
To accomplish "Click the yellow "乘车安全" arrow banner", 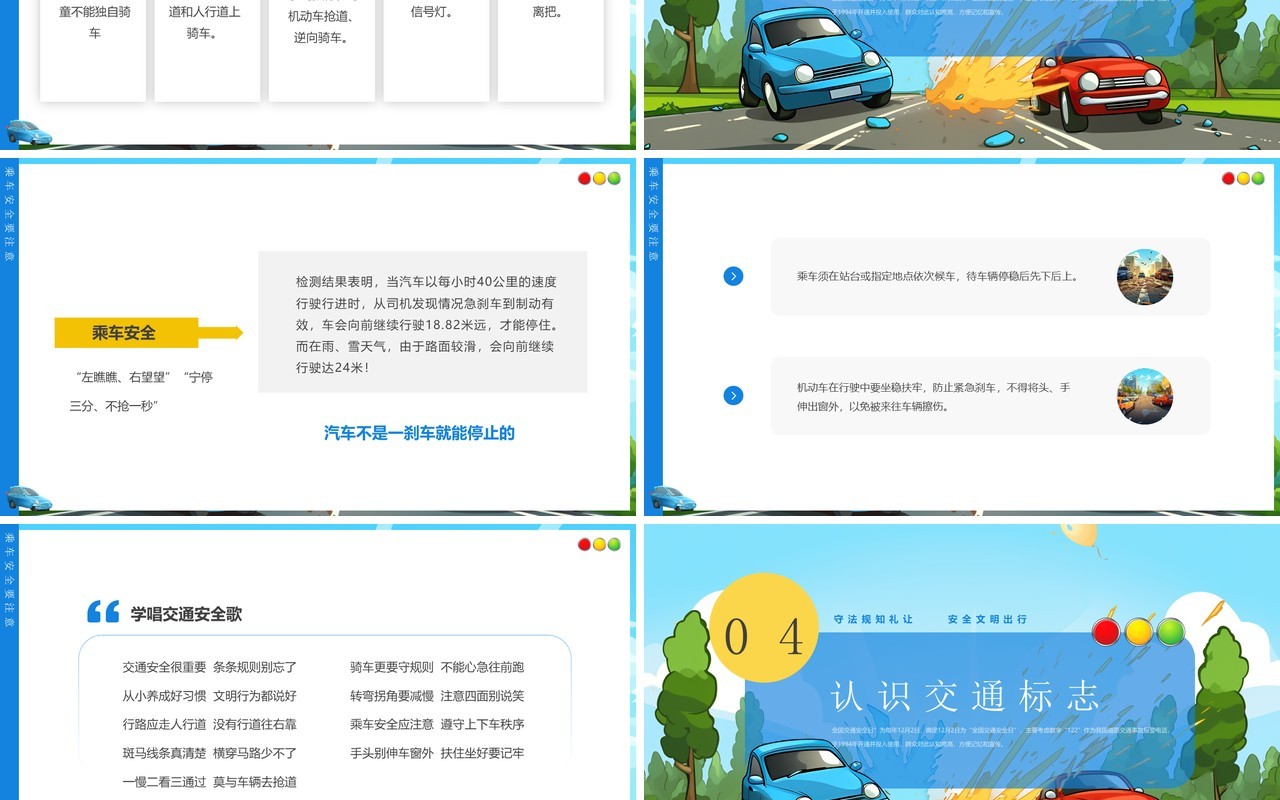I will click(x=148, y=333).
